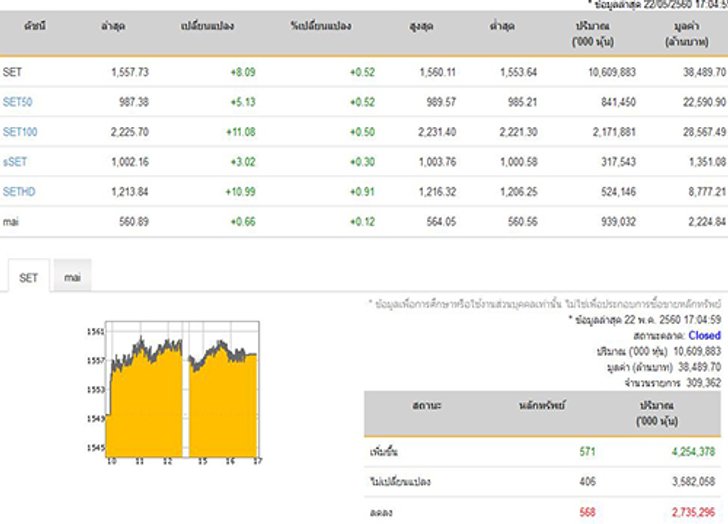Select SET high value 1,560.11
The height and width of the screenshot is (524, 728).
(x=437, y=72)
